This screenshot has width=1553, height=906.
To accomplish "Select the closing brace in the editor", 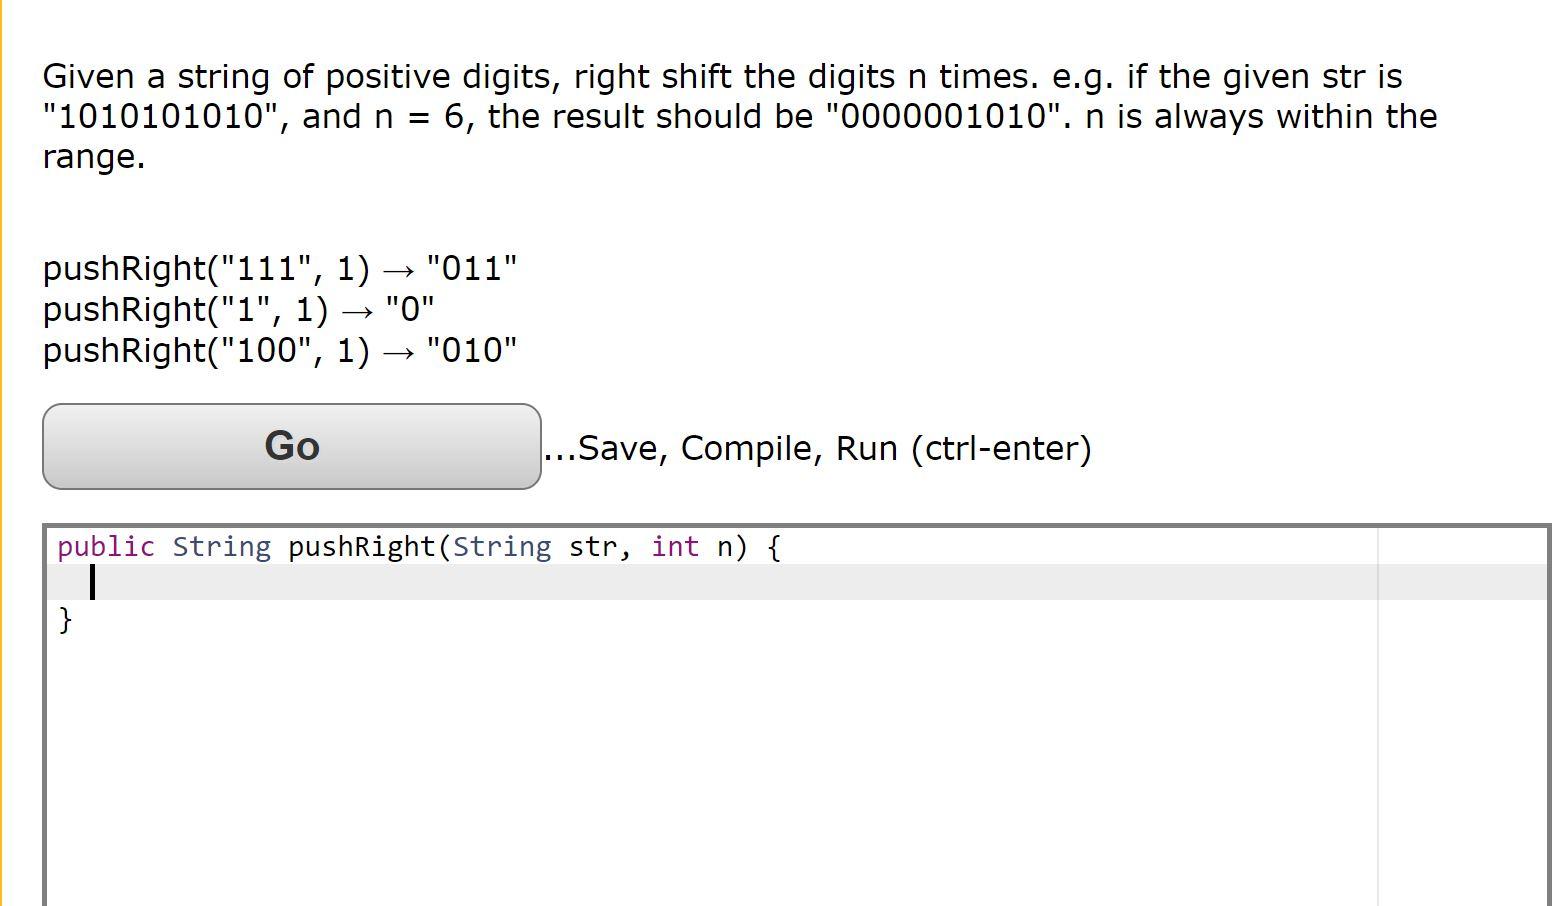I will 64,620.
